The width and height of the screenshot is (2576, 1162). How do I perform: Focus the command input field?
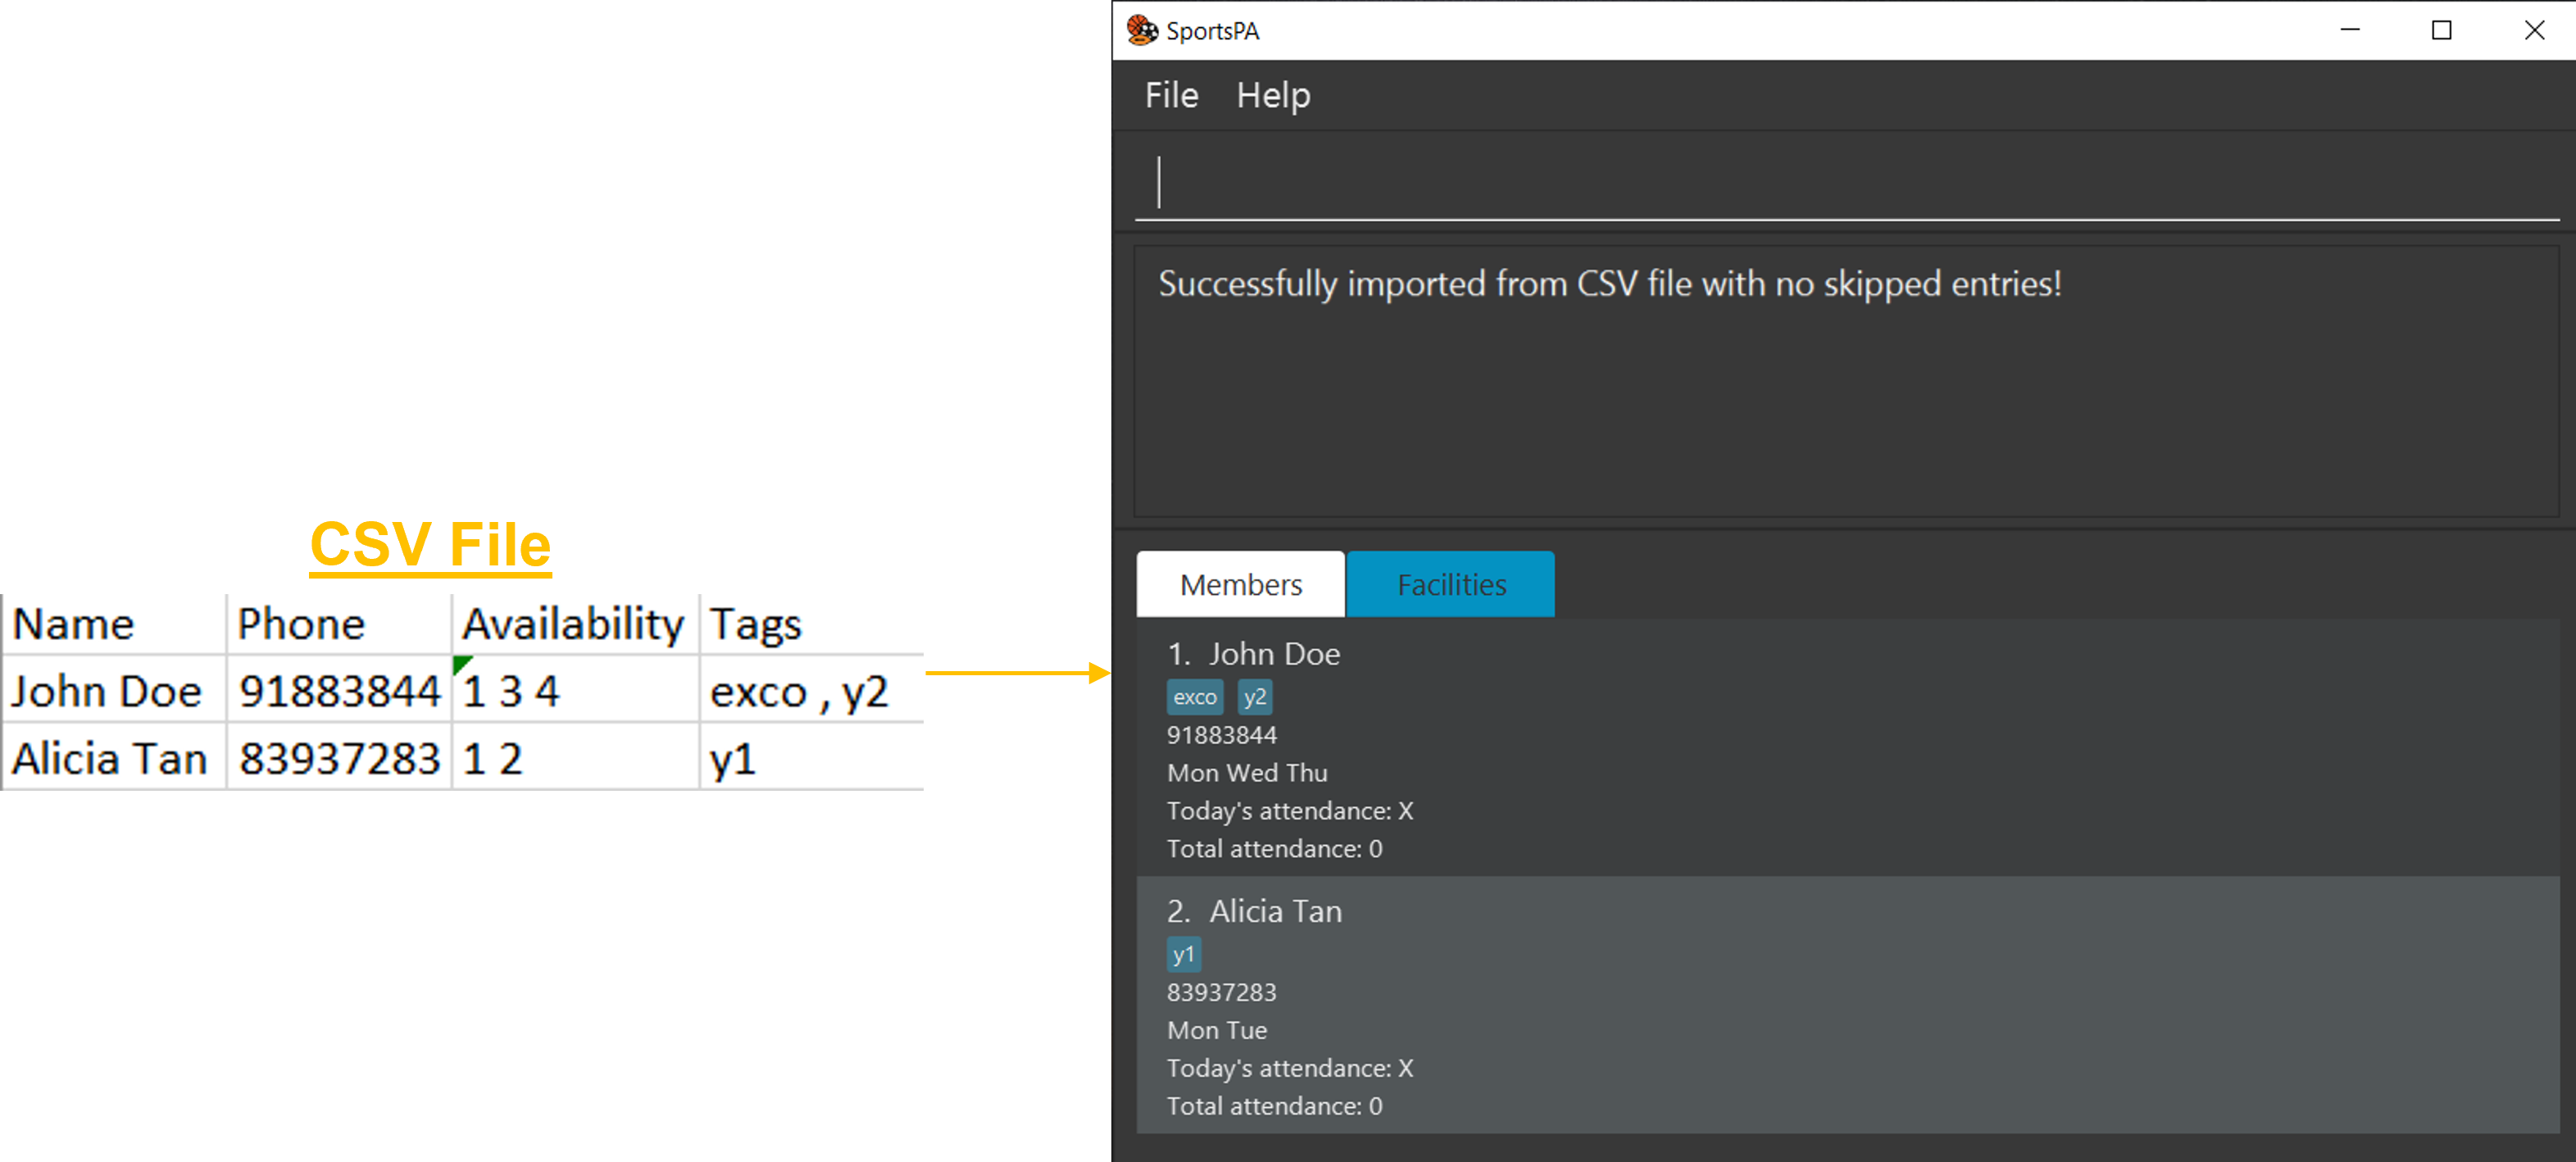(1846, 182)
